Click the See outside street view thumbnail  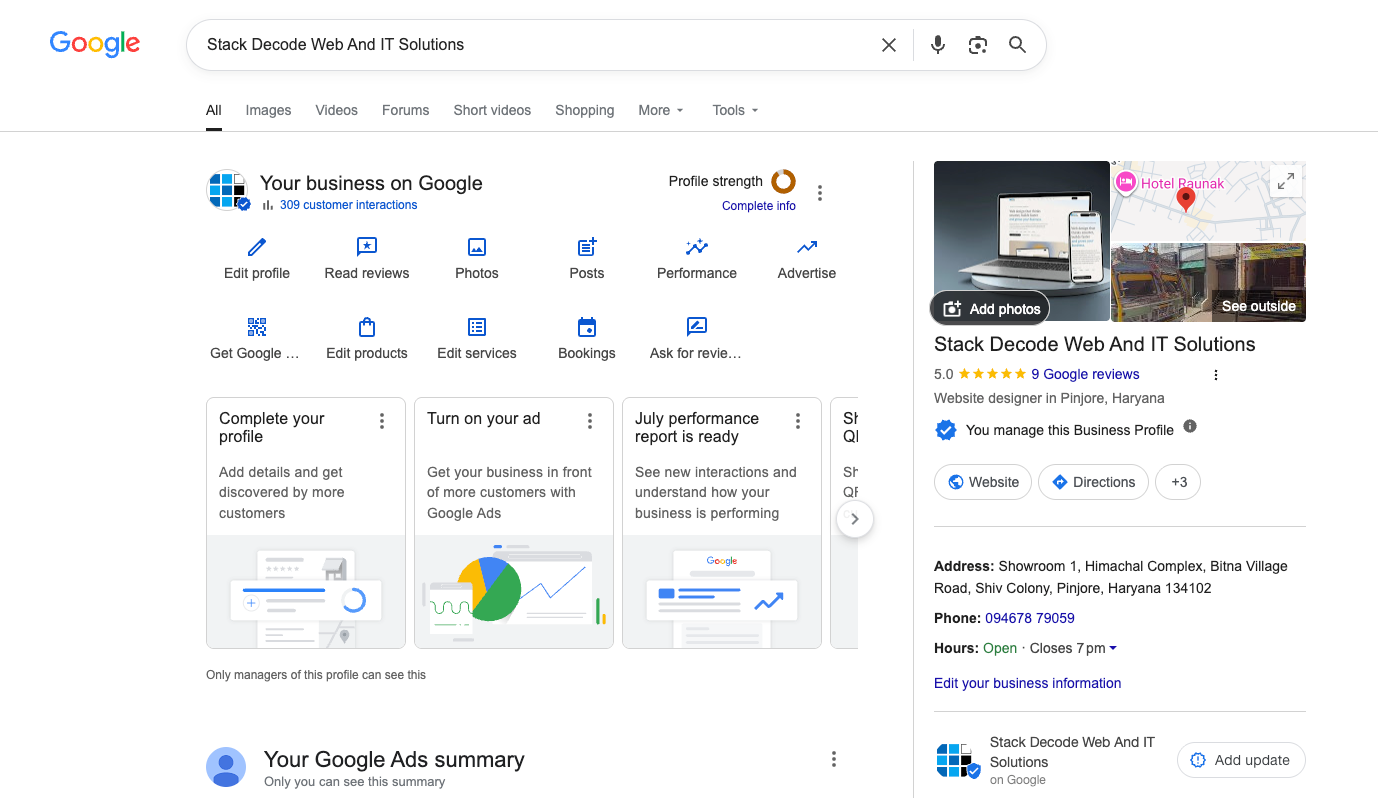click(1209, 282)
